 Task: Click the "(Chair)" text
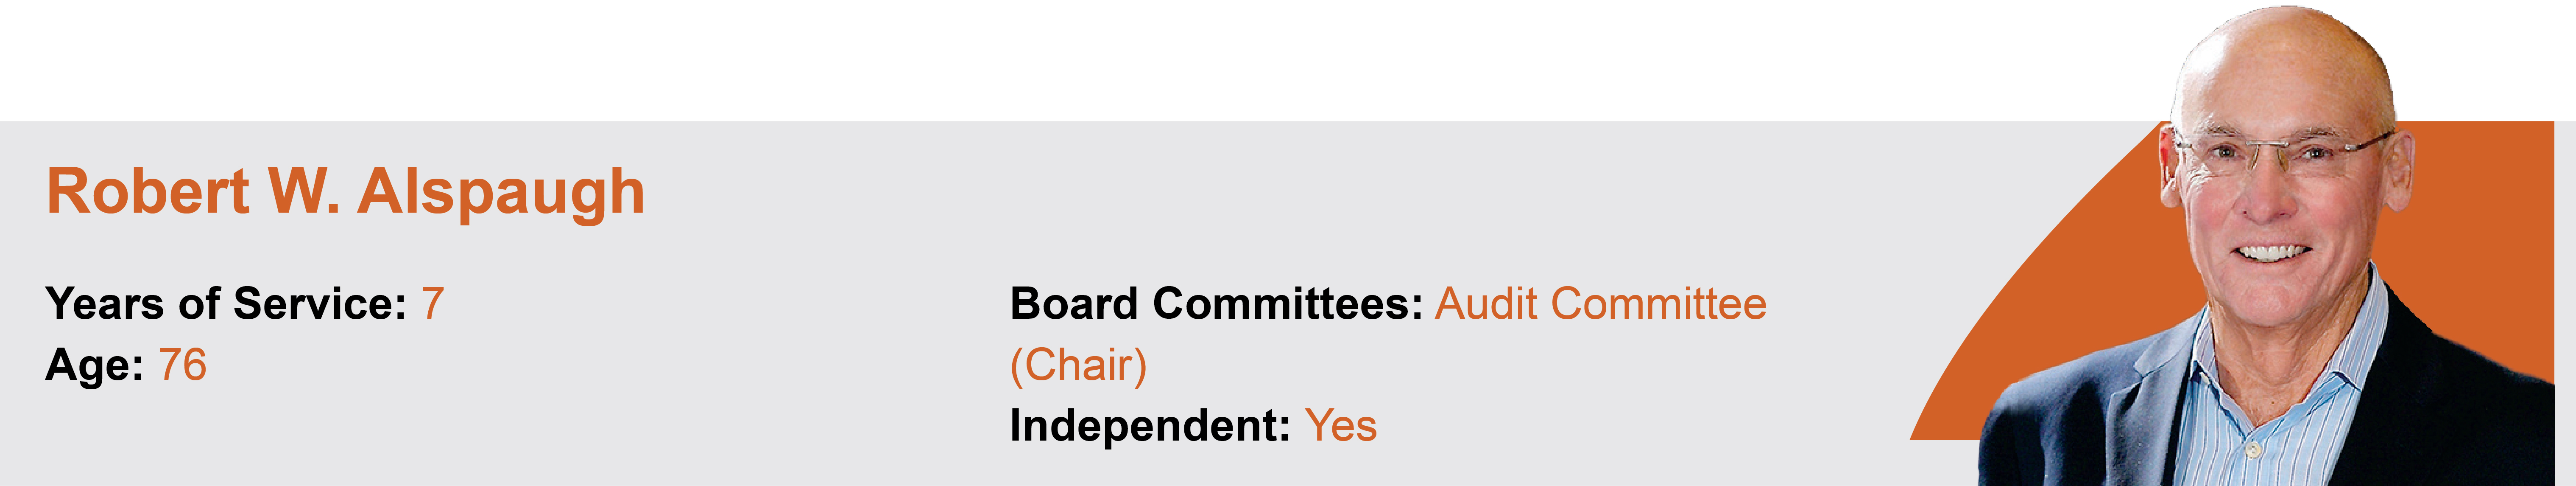coord(1078,365)
